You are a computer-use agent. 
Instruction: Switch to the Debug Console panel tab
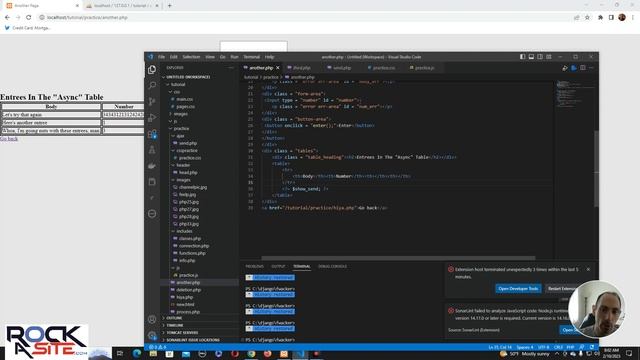[x=332, y=267]
